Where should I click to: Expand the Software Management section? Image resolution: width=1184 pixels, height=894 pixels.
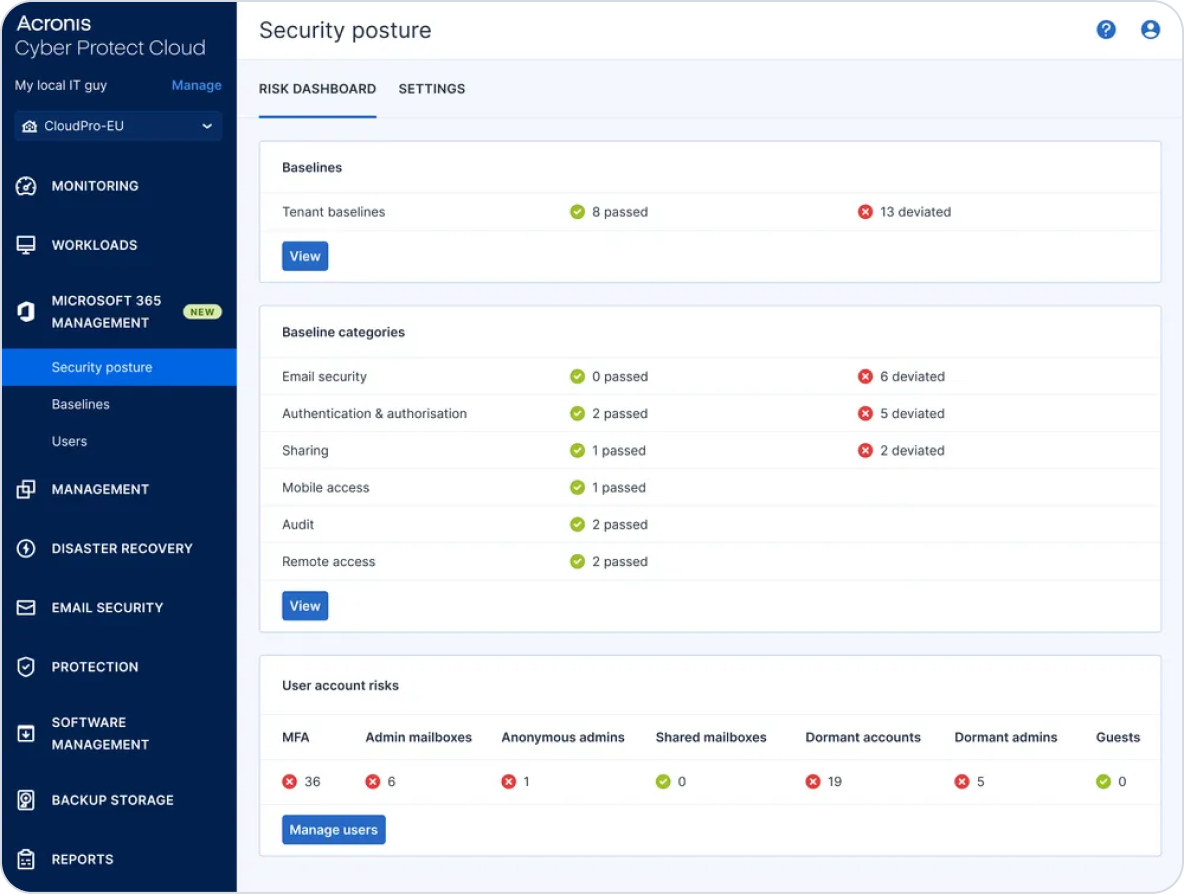[100, 734]
